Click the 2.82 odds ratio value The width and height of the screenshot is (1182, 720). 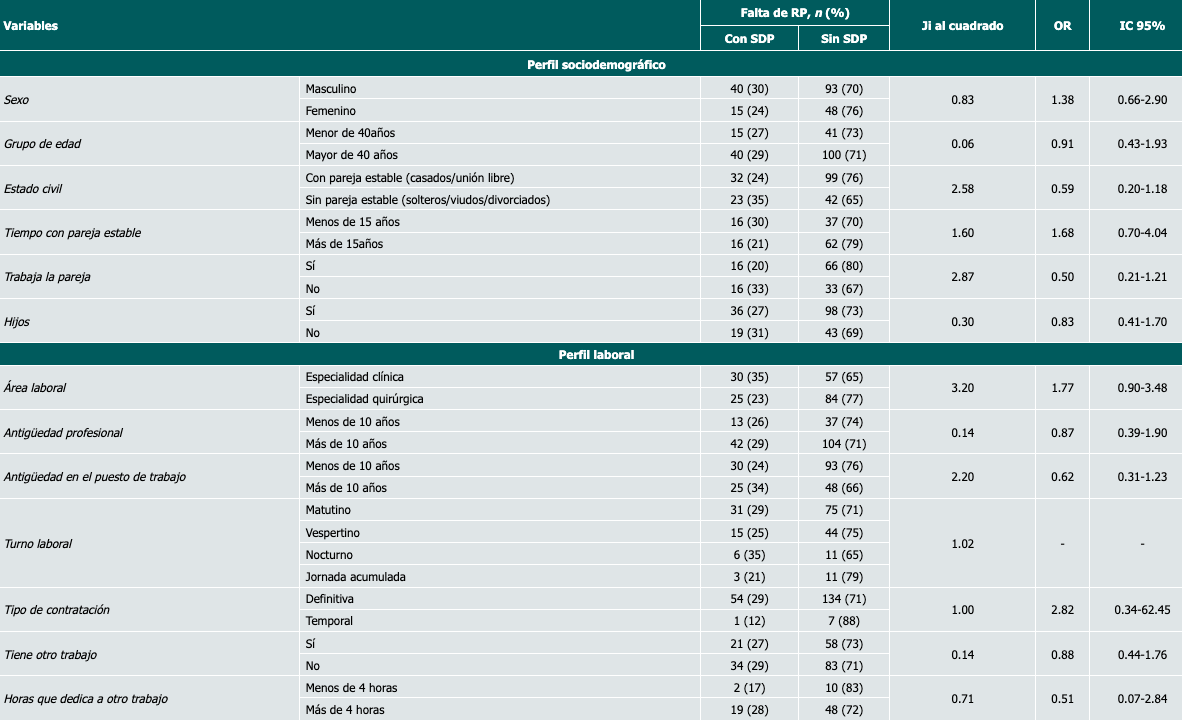point(1062,610)
